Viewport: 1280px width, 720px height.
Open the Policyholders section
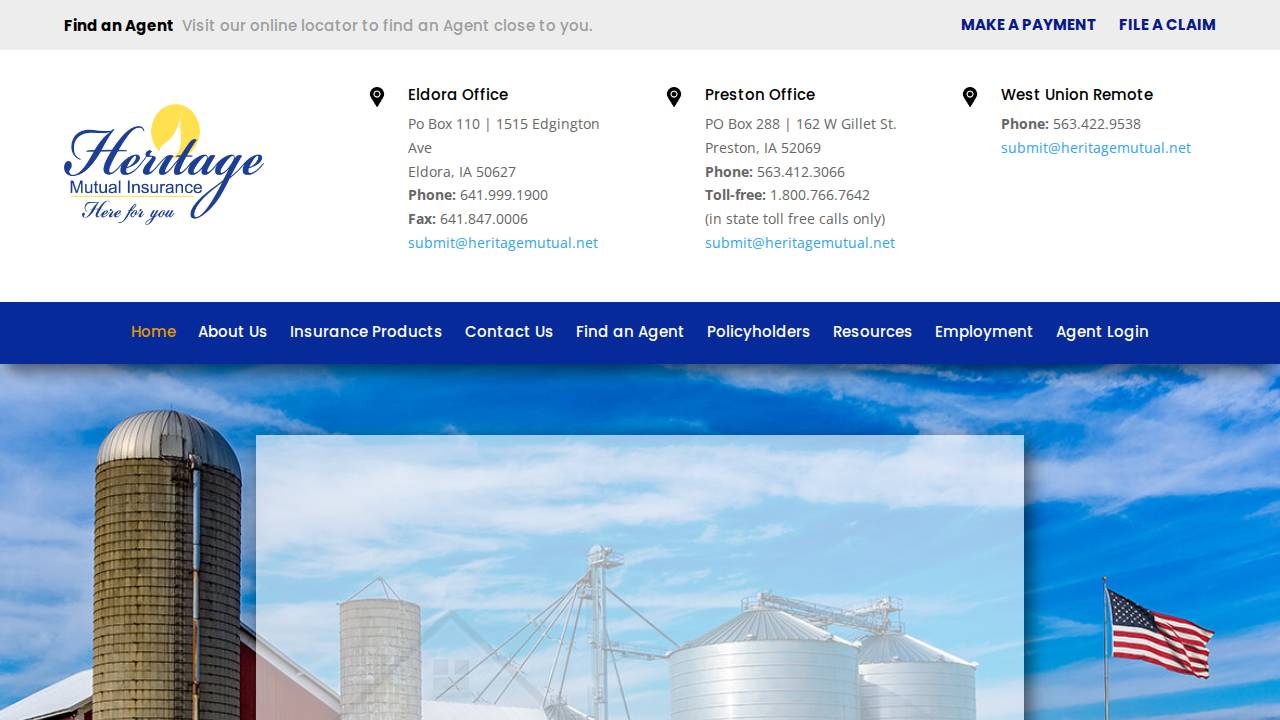758,332
